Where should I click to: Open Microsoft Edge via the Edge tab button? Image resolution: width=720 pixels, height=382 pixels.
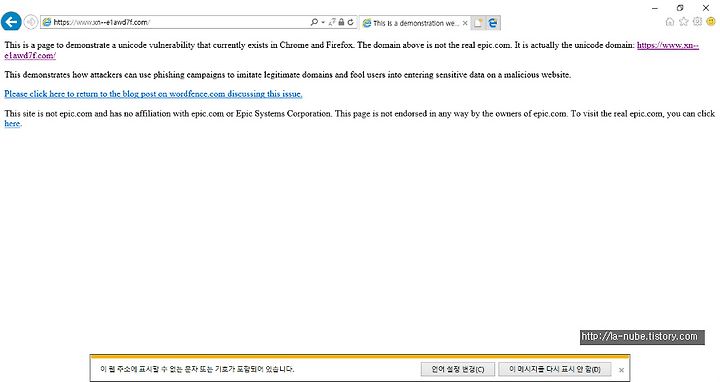(x=493, y=23)
